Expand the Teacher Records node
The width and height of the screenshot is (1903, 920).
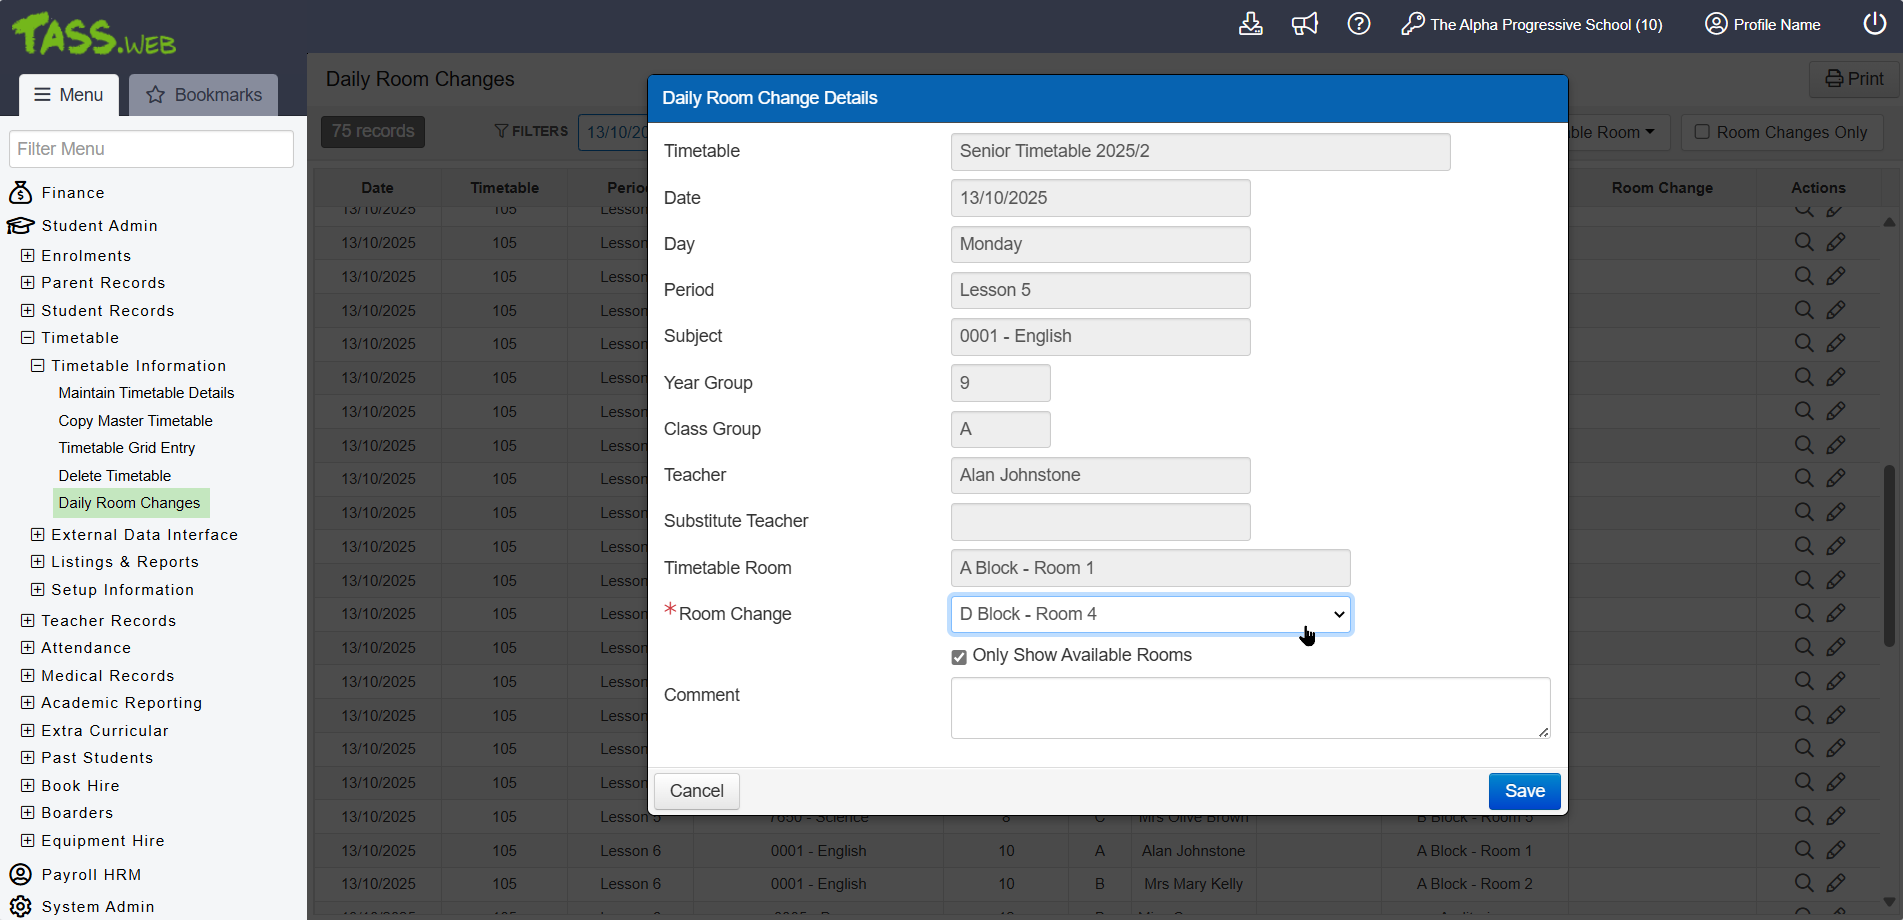[x=28, y=621]
